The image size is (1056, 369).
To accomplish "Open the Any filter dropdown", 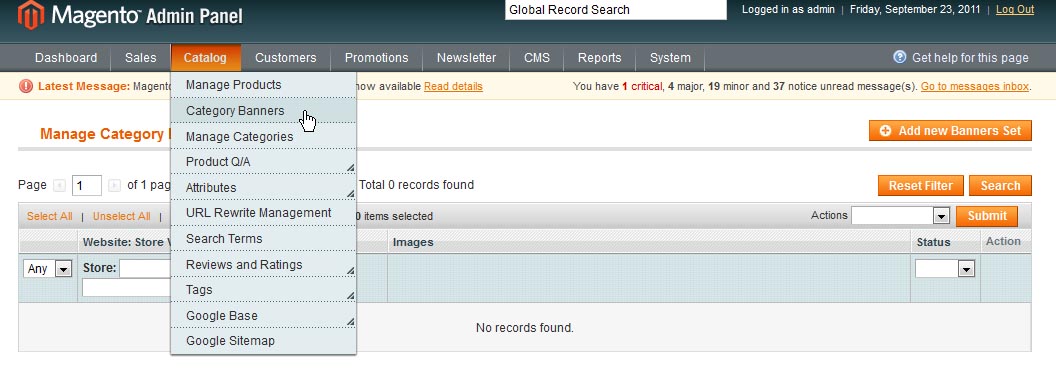I will click(47, 269).
